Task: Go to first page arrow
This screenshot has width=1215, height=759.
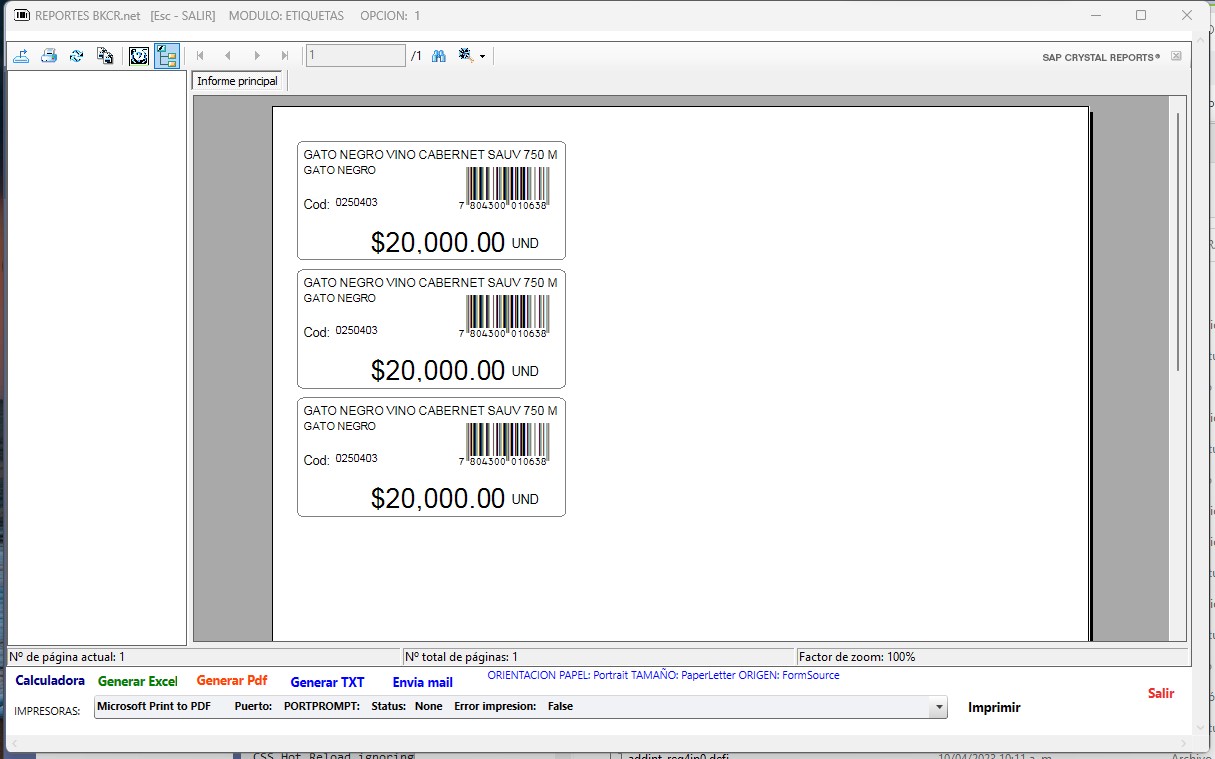Action: 200,56
